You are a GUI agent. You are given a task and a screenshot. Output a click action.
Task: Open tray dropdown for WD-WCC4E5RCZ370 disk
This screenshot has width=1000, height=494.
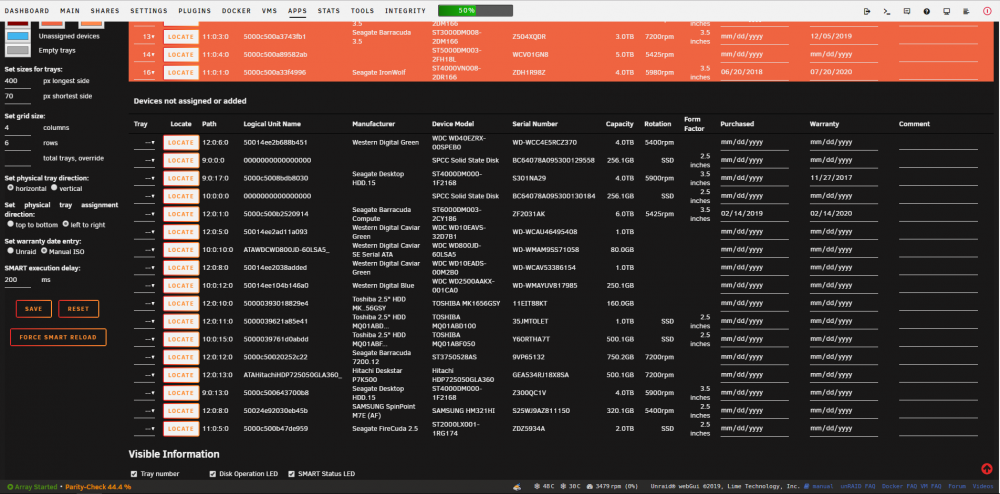coord(145,143)
